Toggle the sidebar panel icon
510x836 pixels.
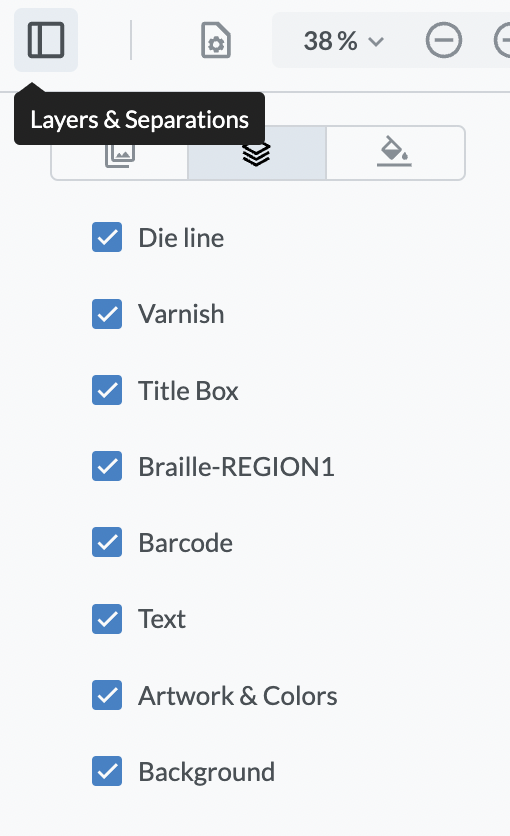tap(46, 40)
